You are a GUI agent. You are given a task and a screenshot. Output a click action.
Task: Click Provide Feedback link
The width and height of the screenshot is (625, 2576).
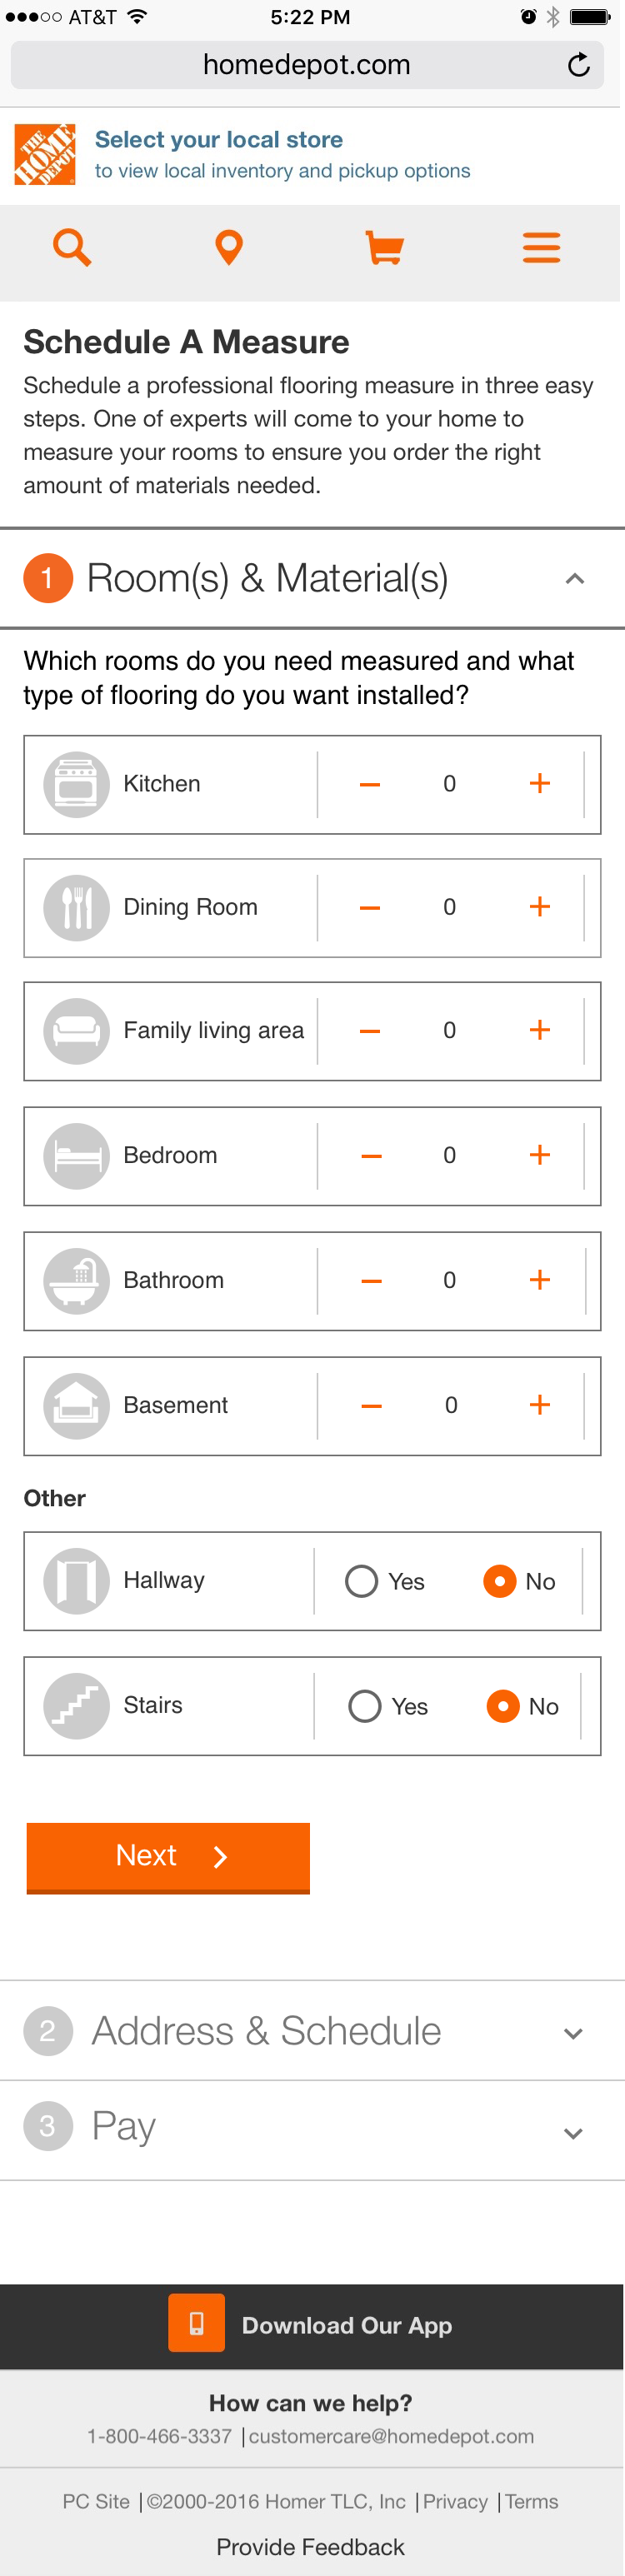(311, 2546)
